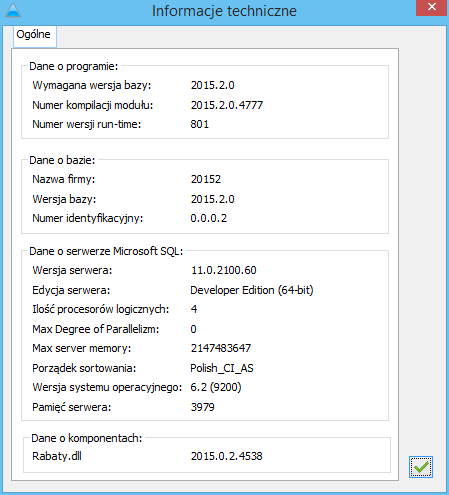449x495 pixels.
Task: Select the Ogólne tab
Action: click(x=34, y=35)
